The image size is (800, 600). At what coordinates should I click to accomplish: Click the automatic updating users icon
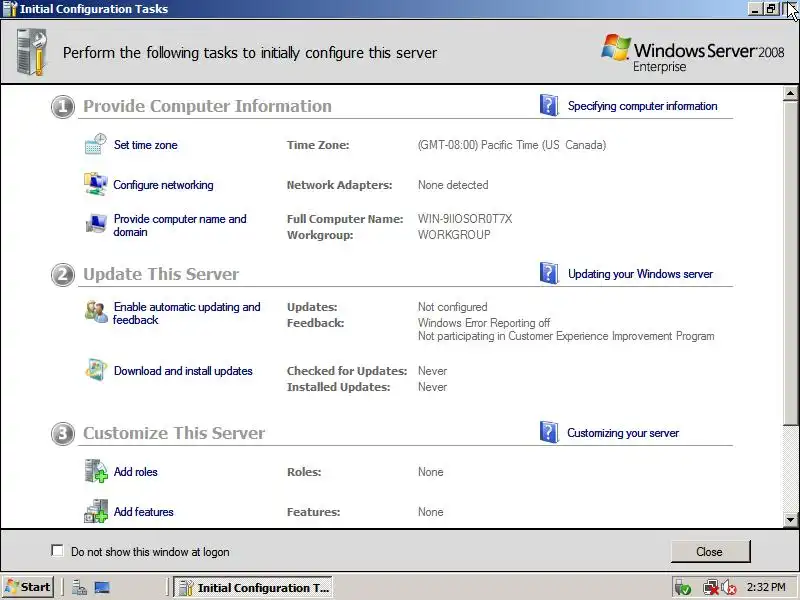coord(96,312)
